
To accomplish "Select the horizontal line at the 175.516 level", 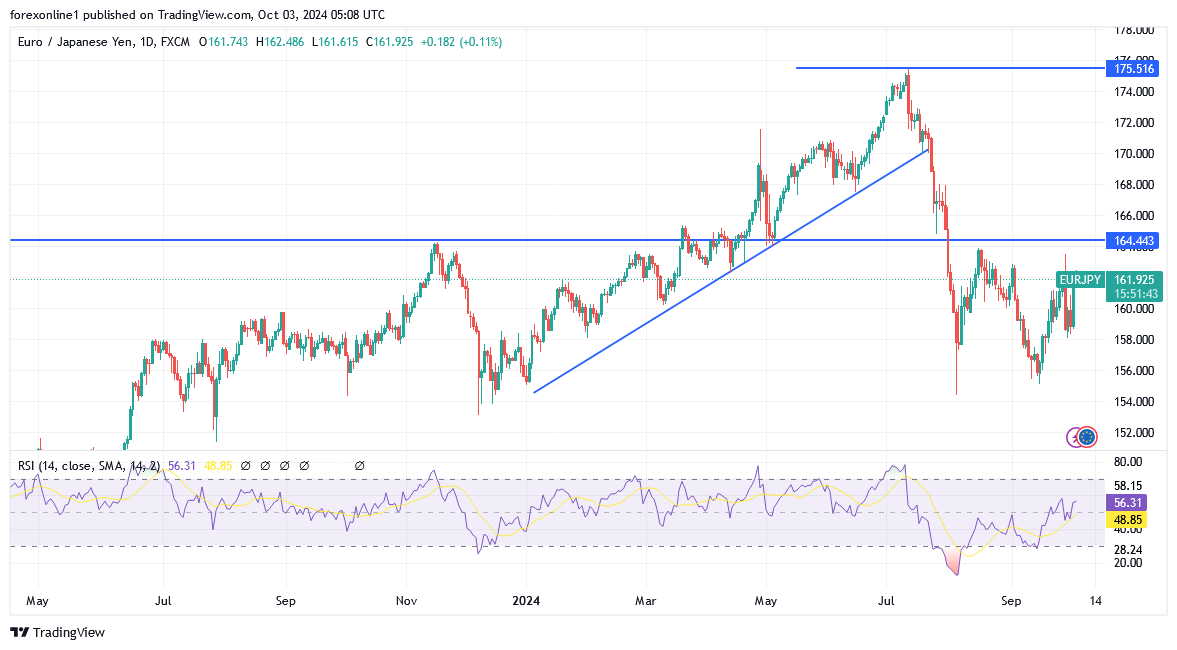I will coord(950,68).
